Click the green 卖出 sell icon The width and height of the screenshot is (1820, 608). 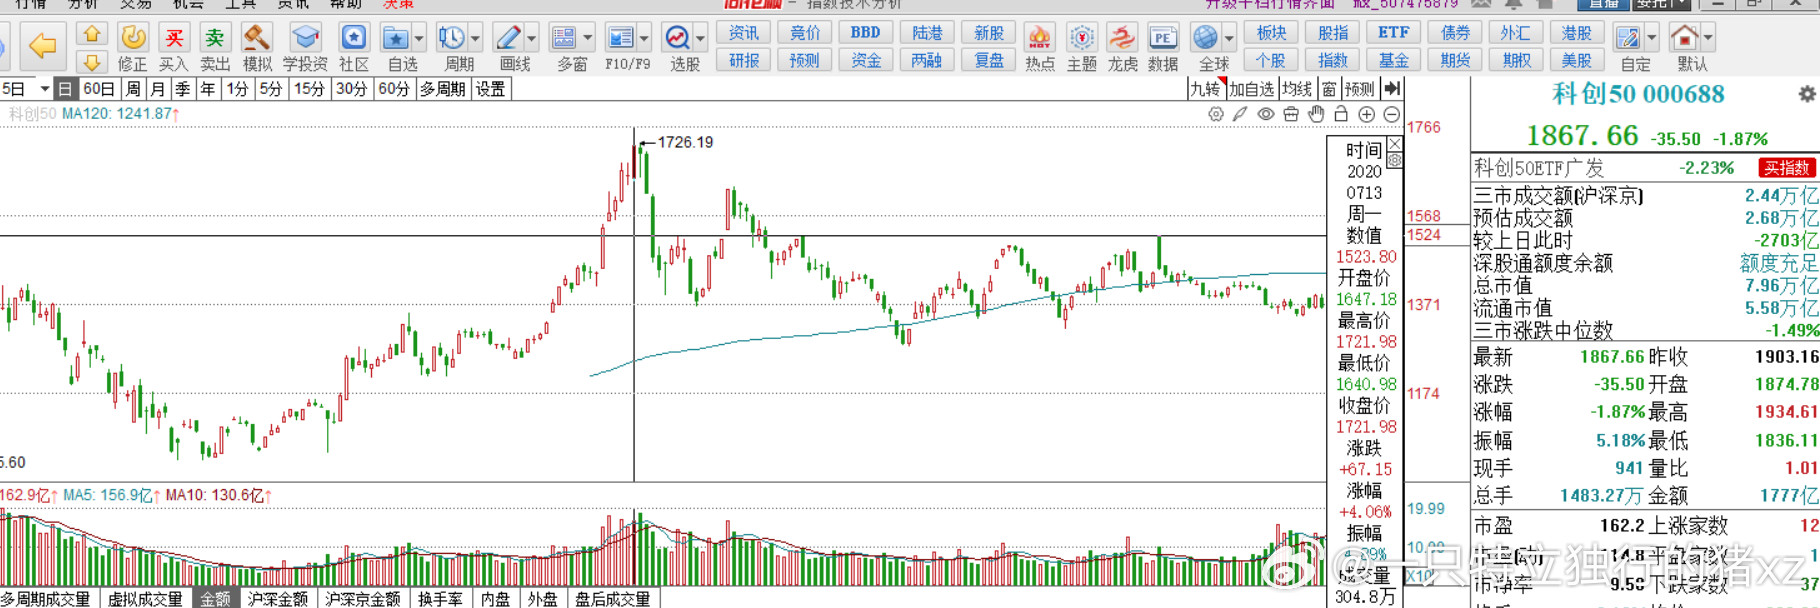coord(215,38)
